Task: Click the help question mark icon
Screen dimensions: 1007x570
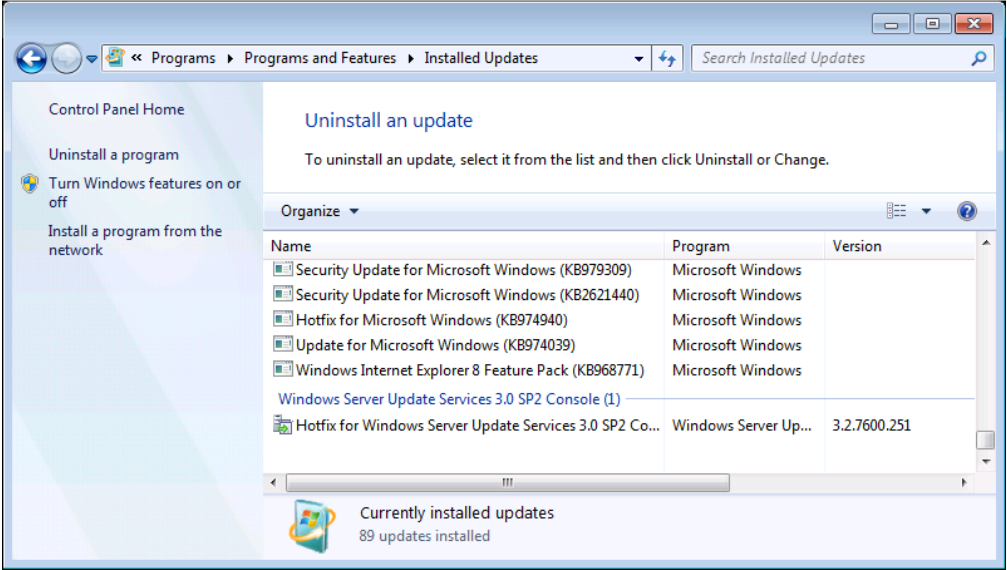Action: pos(966,211)
